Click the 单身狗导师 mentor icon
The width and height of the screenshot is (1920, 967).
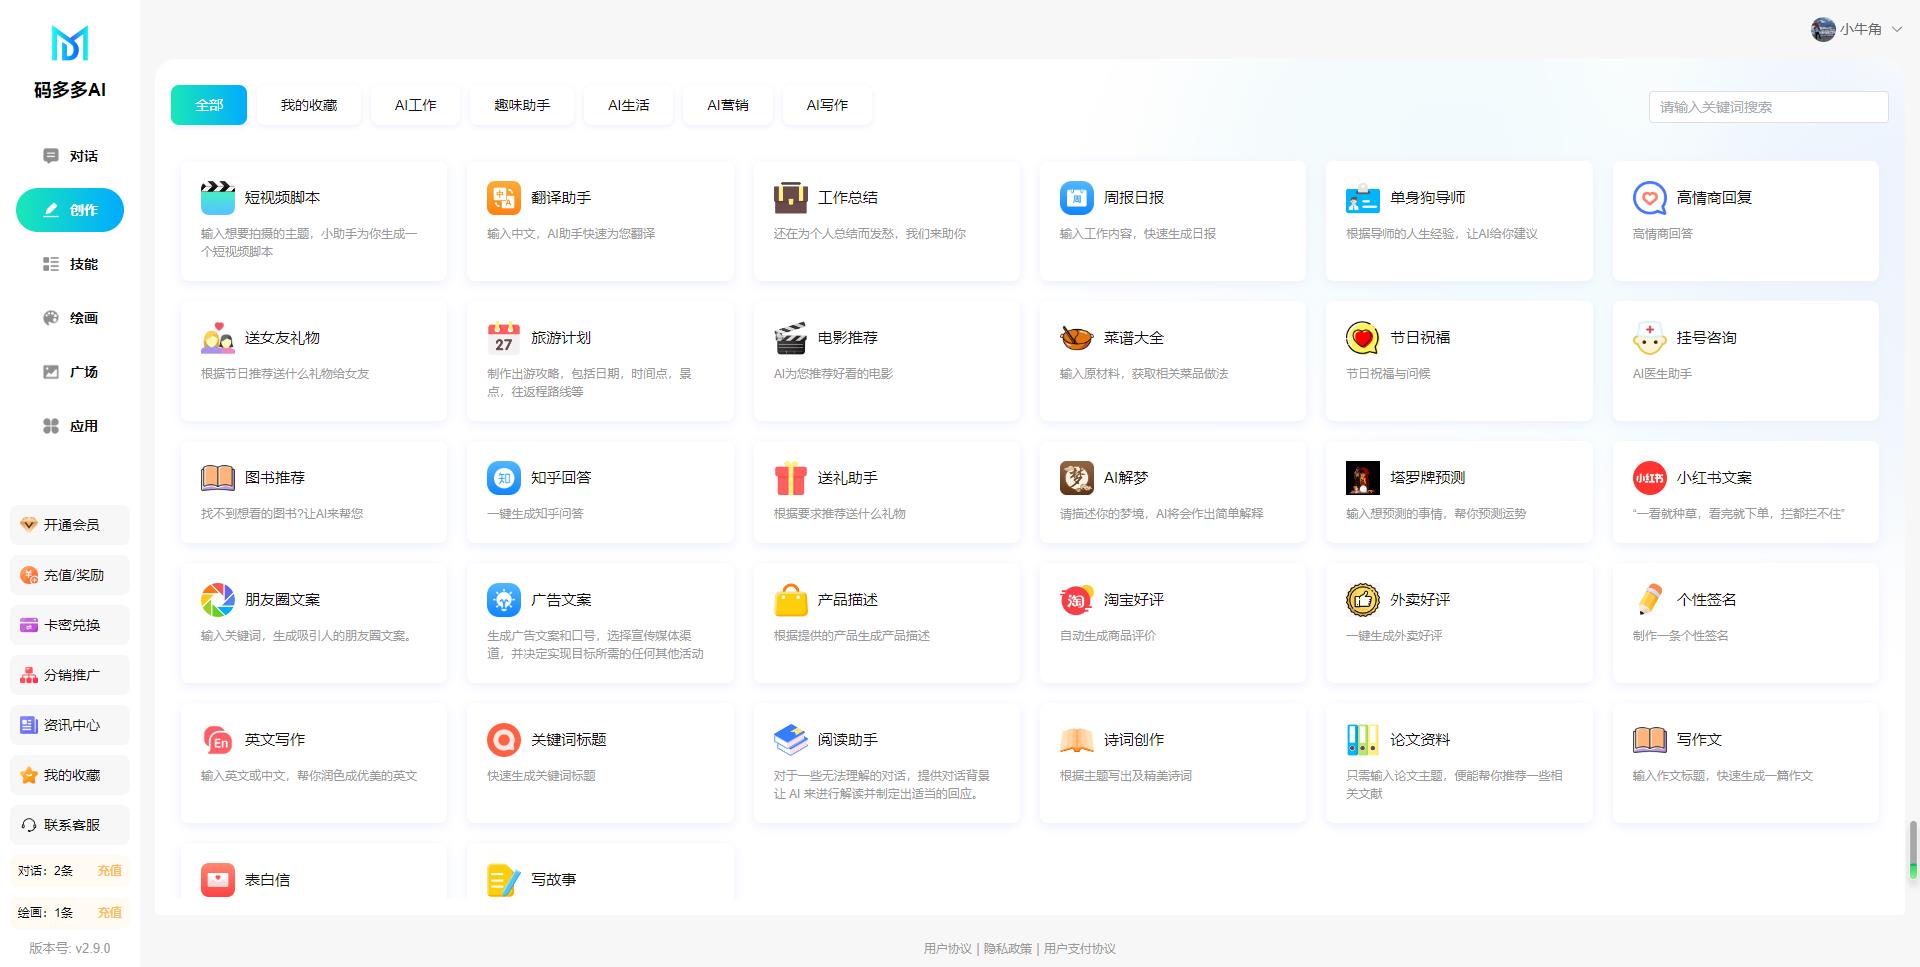[1363, 198]
